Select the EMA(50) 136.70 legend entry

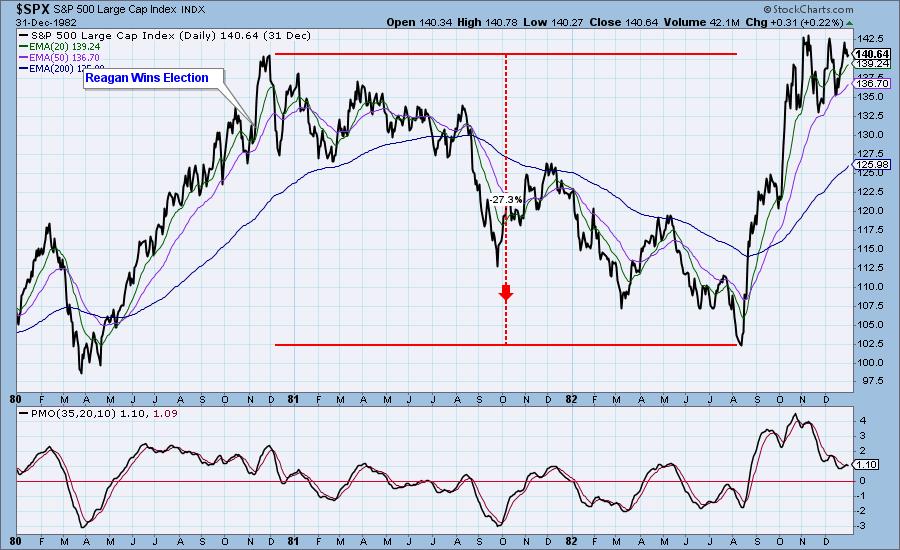point(60,57)
